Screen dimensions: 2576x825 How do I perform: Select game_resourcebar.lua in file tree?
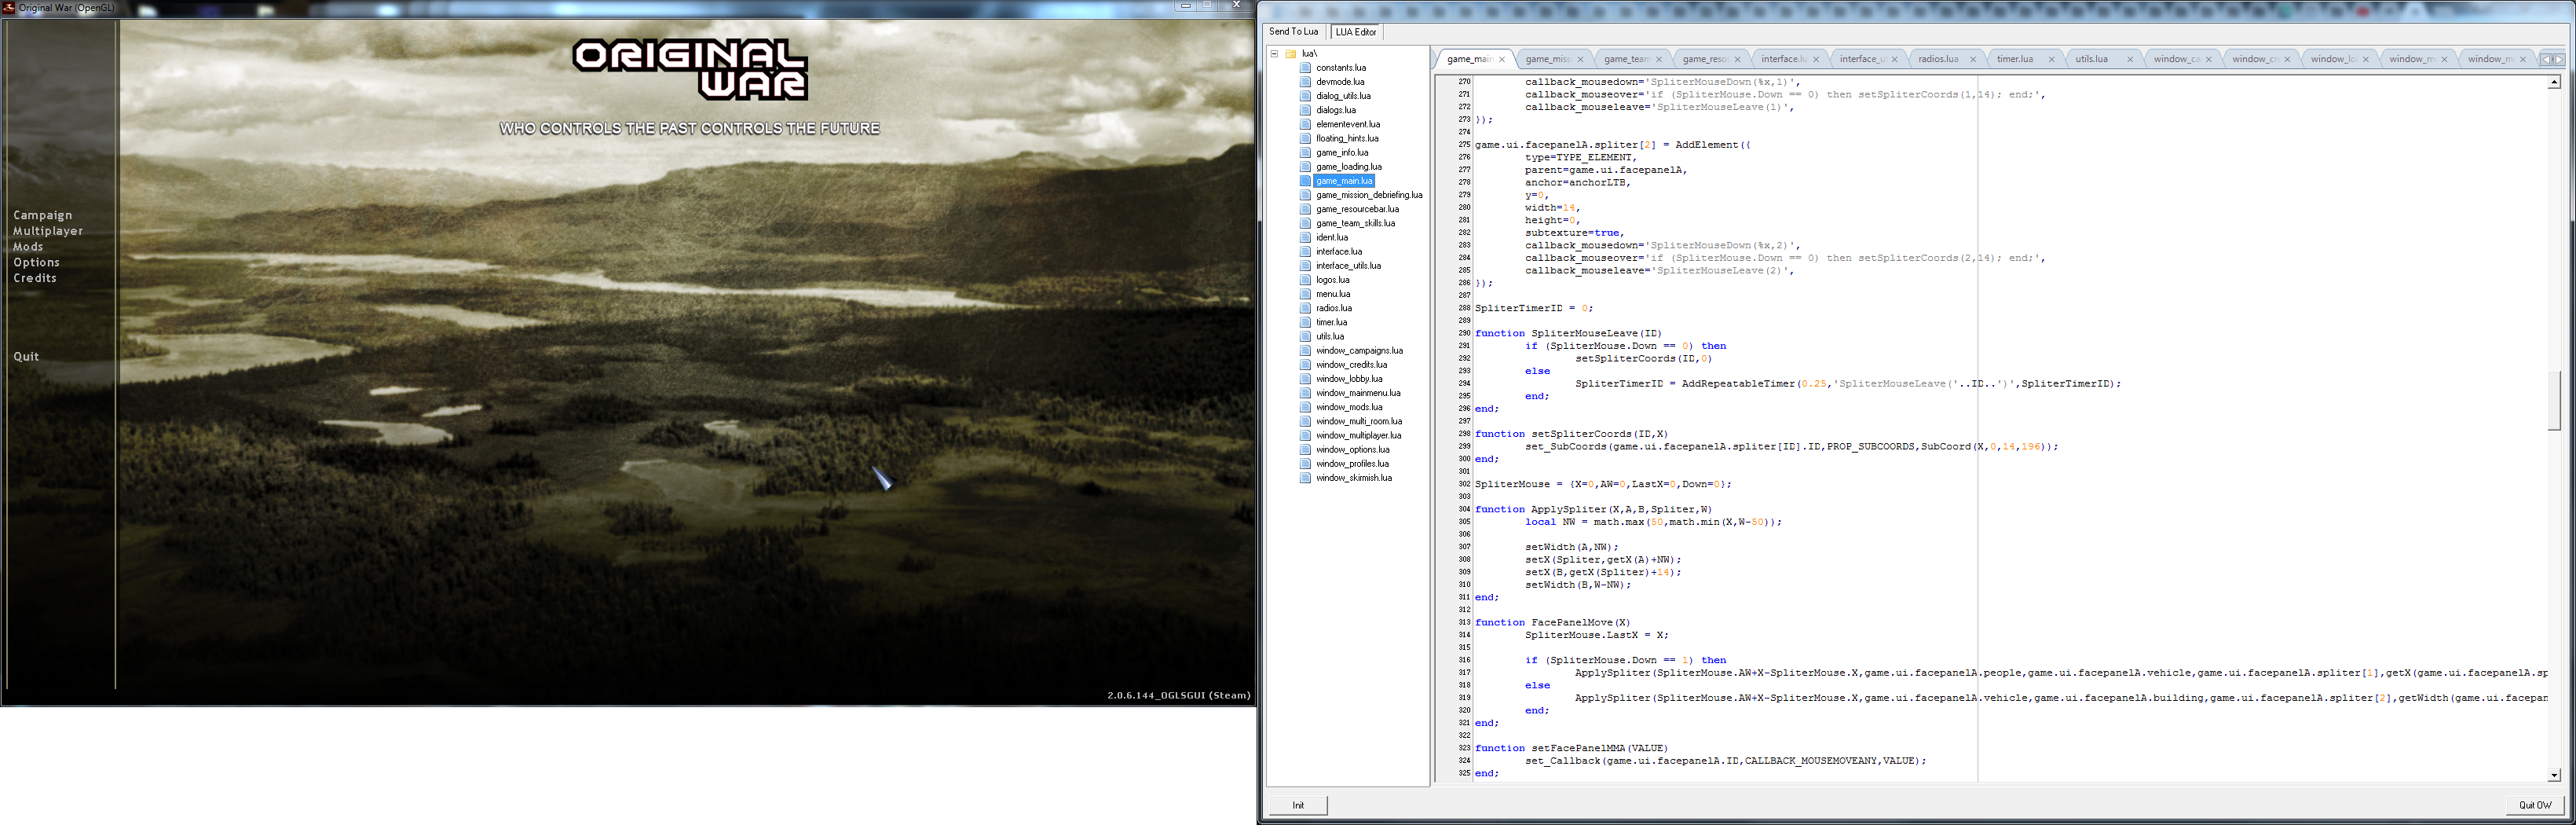tap(1357, 209)
